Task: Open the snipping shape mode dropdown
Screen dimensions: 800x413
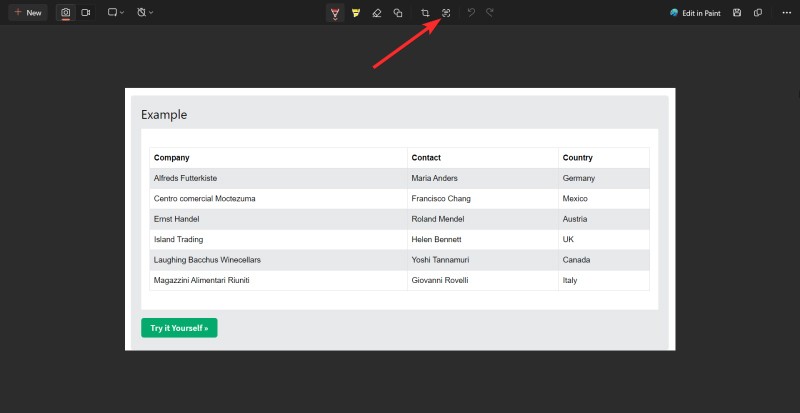Action: [115, 13]
